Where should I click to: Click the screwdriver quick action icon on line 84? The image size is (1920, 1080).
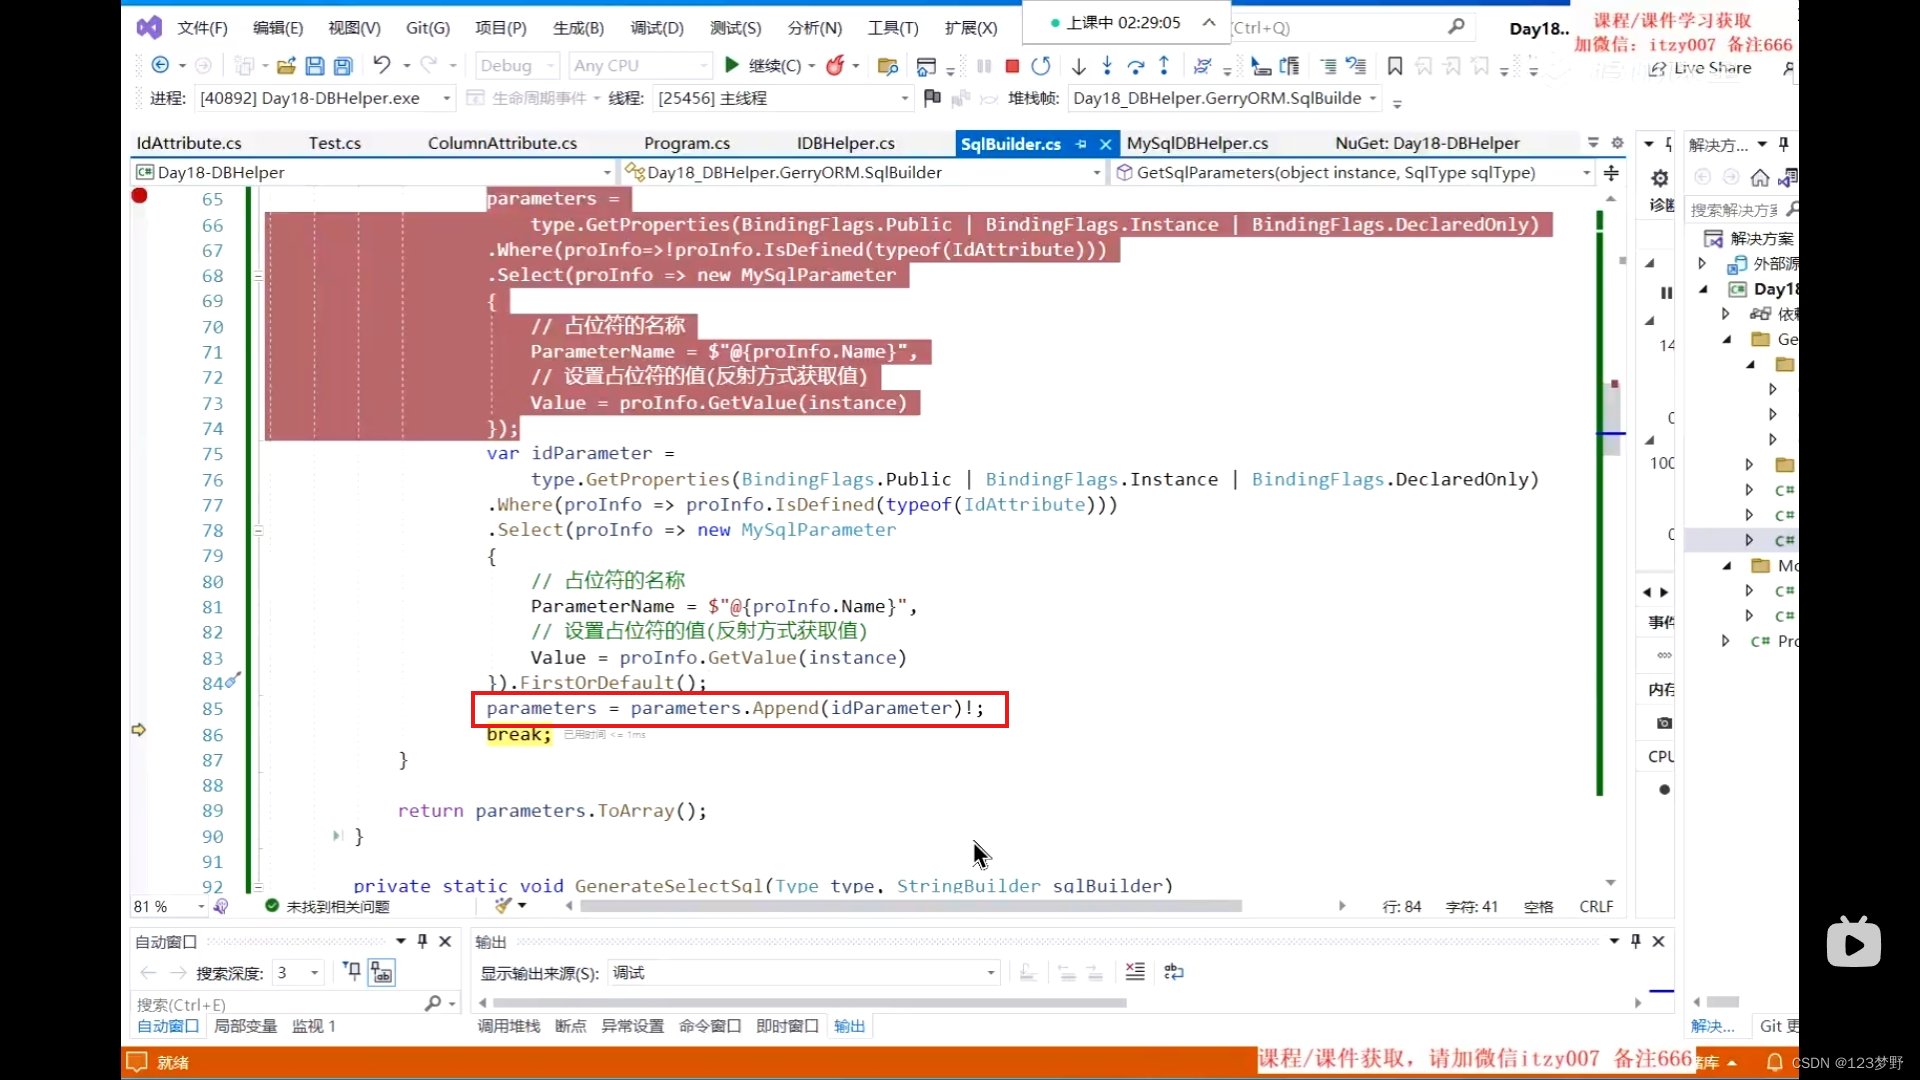(233, 680)
